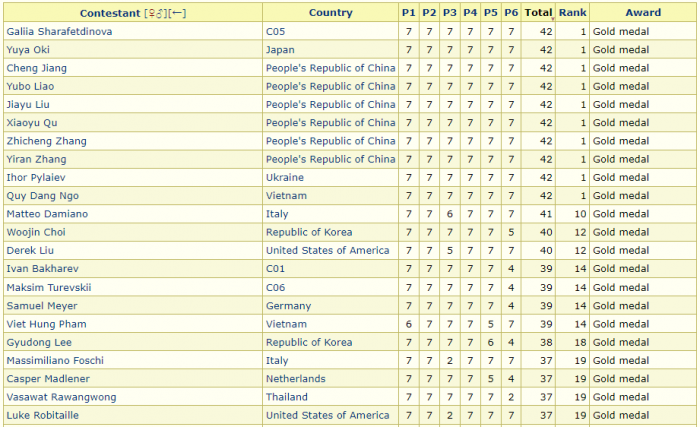Open Casper Madlener's Netherlands country link
700x427 pixels.
tap(295, 379)
